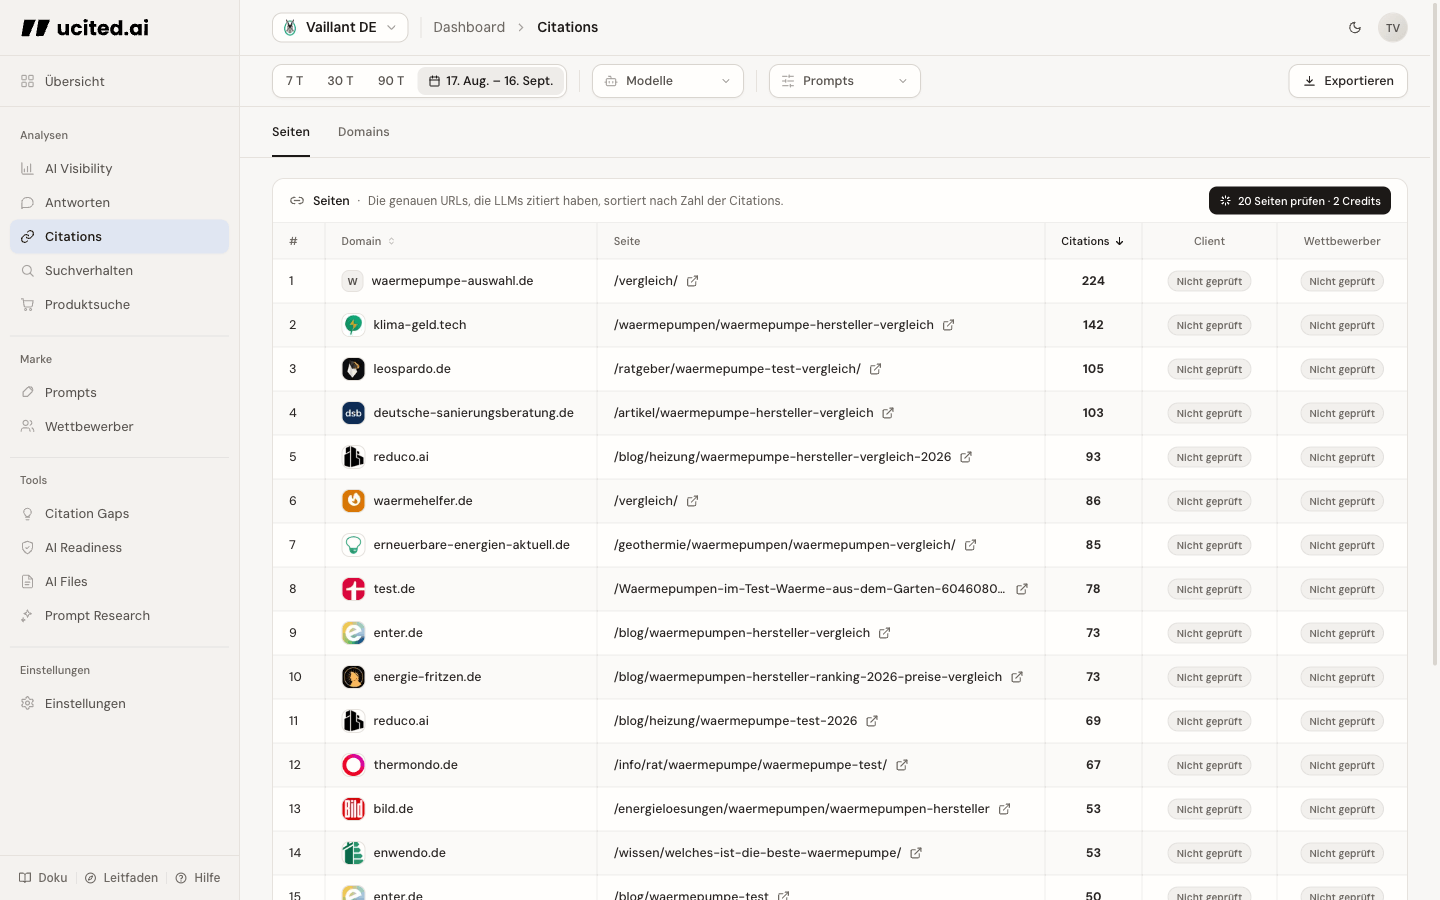The image size is (1440, 900).
Task: Select the 7 T time range
Action: 294,81
